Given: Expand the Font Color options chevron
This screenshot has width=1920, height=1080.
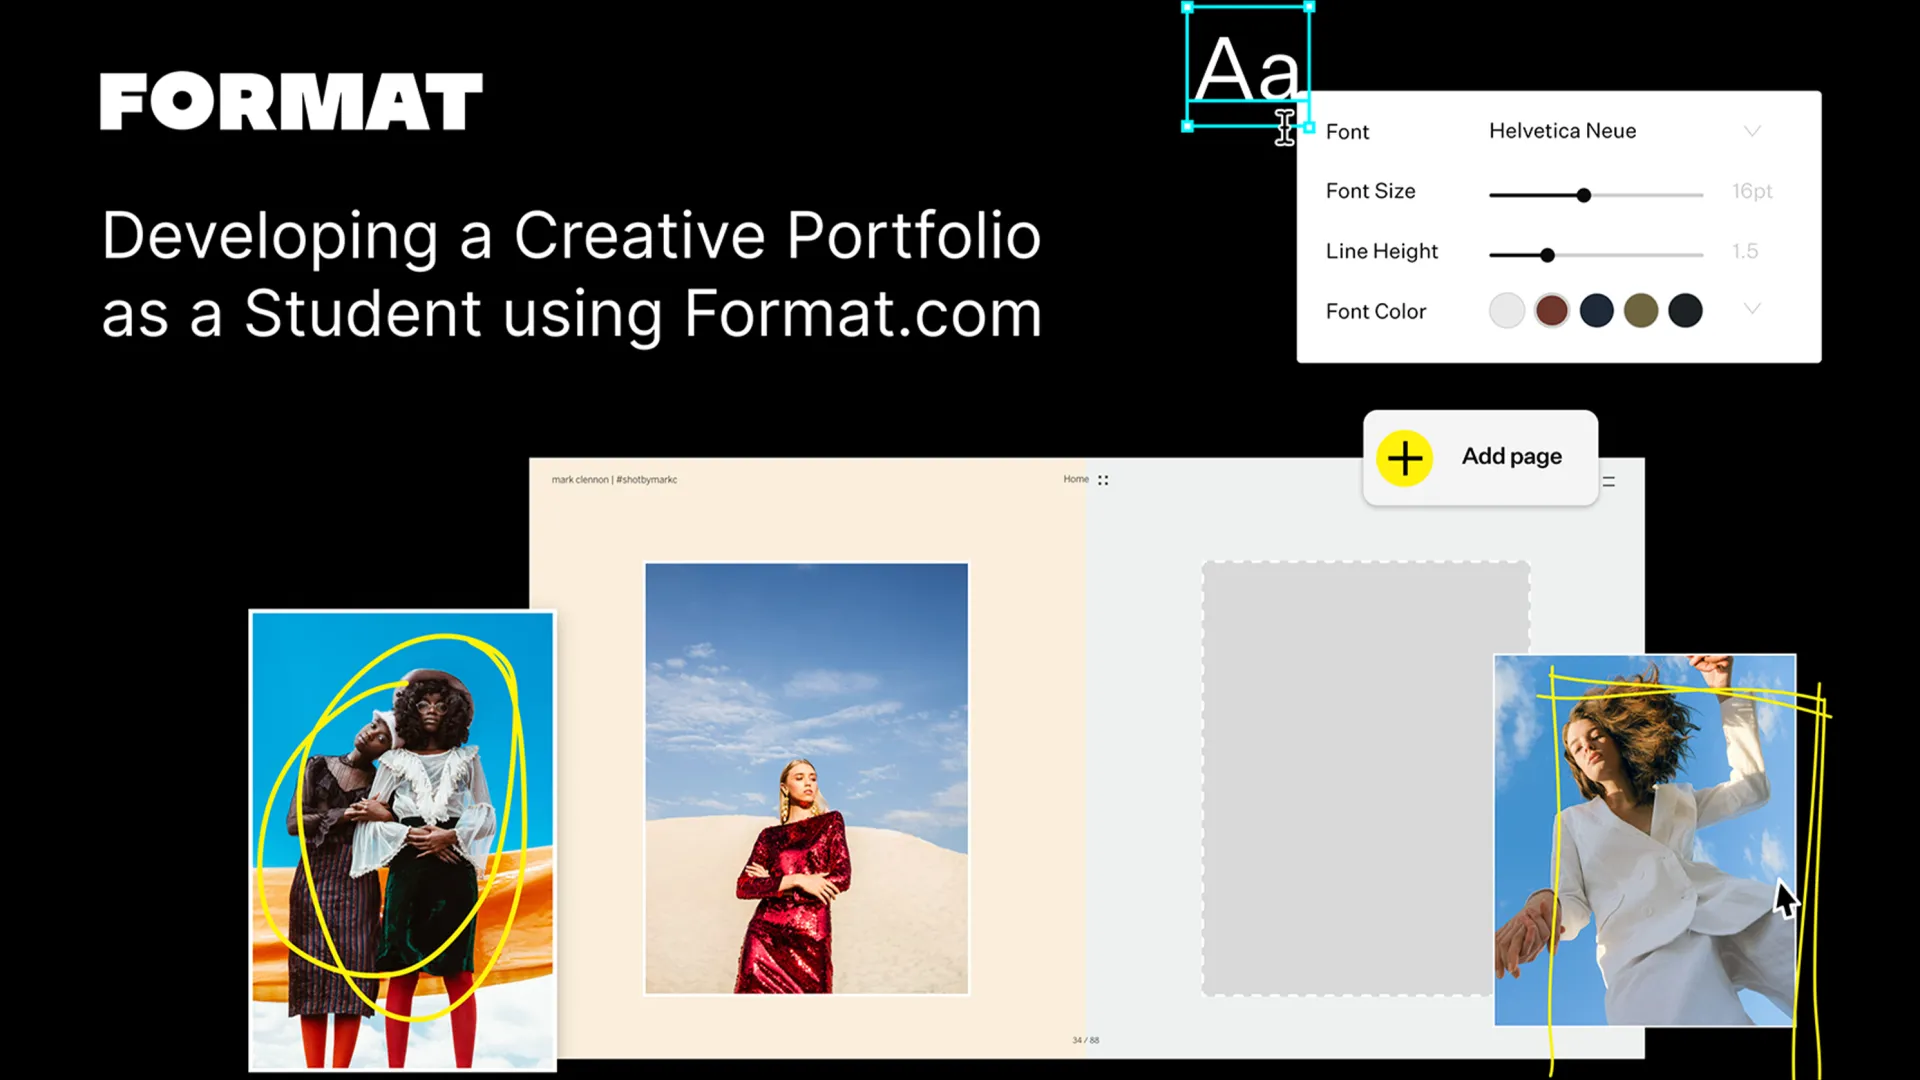Looking at the screenshot, I should (x=1752, y=309).
